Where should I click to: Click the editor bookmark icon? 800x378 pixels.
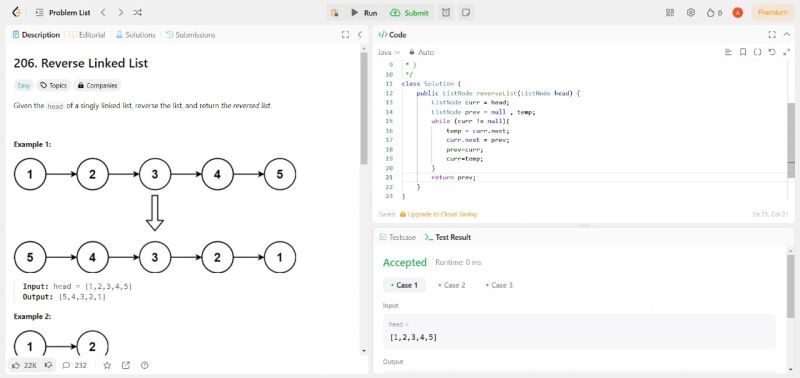click(743, 52)
